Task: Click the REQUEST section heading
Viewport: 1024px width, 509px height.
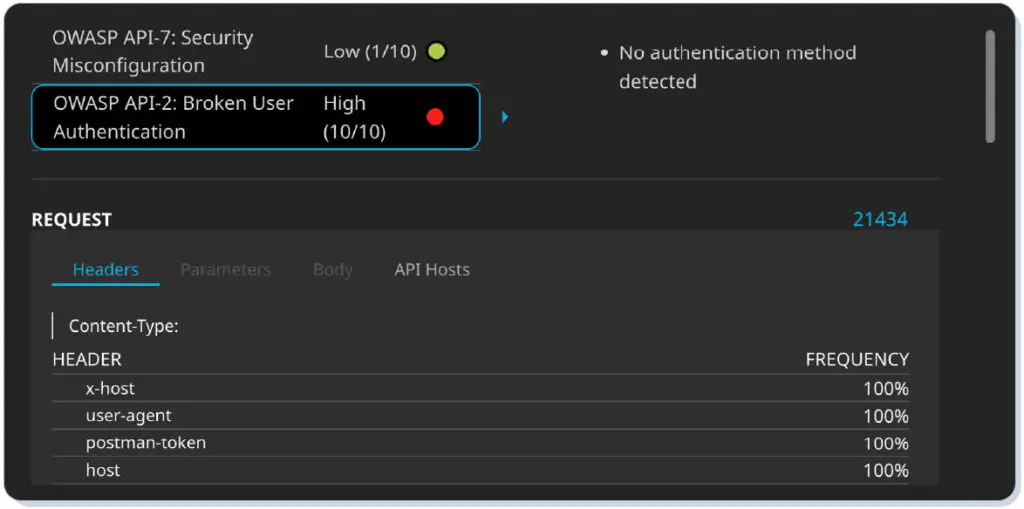Action: coord(72,220)
